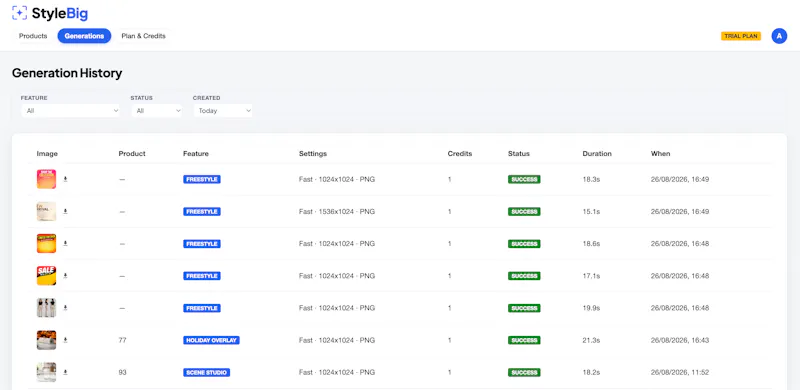
Task: Download the Scene Studio generation image
Action: click(65, 372)
